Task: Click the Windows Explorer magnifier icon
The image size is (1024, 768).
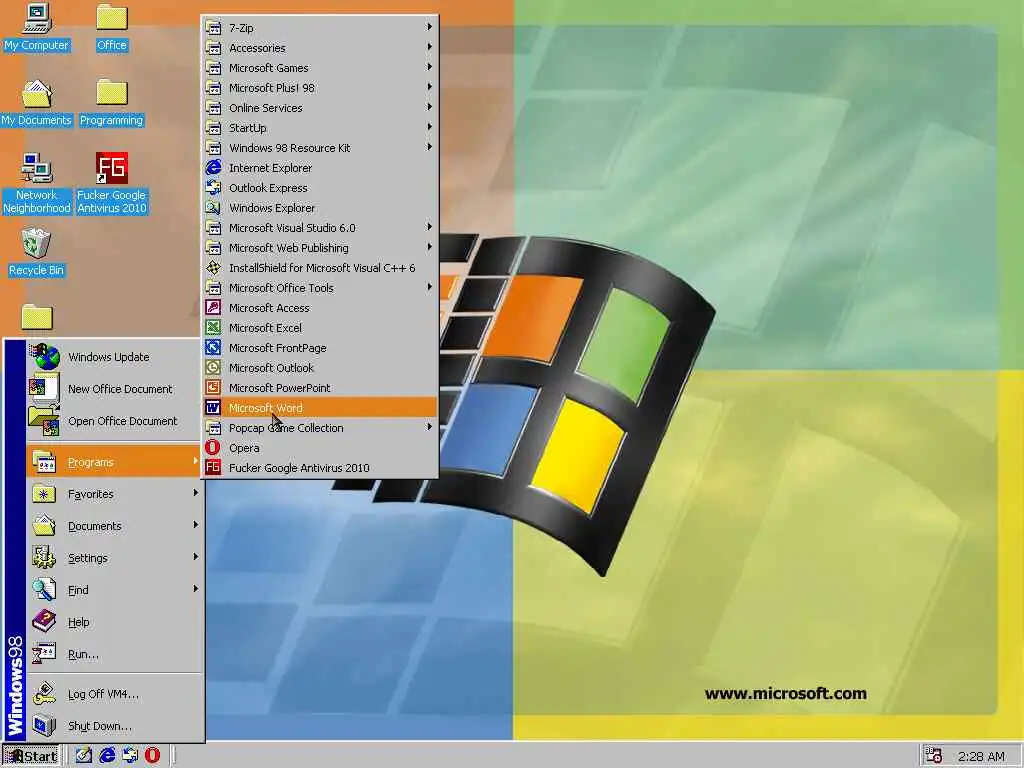Action: coord(213,208)
